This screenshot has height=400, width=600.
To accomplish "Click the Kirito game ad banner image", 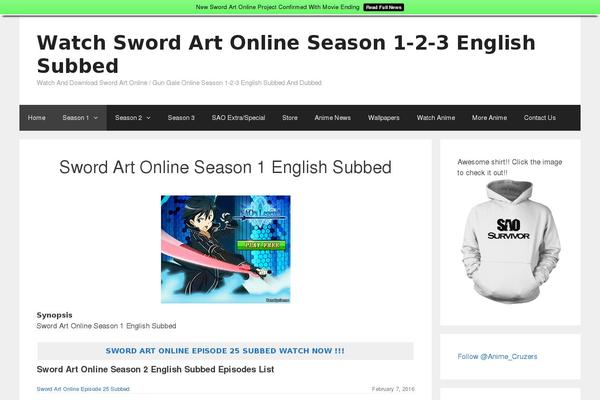I will (x=225, y=249).
